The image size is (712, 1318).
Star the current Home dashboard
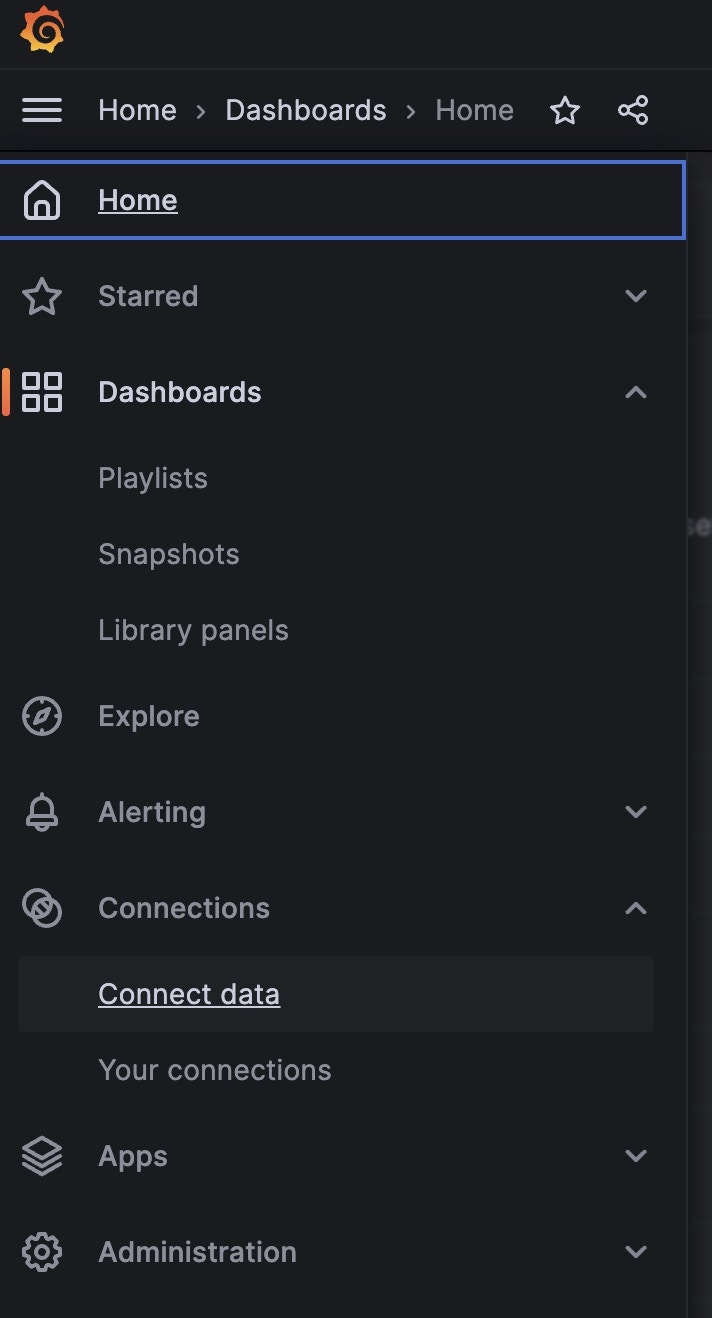point(565,111)
